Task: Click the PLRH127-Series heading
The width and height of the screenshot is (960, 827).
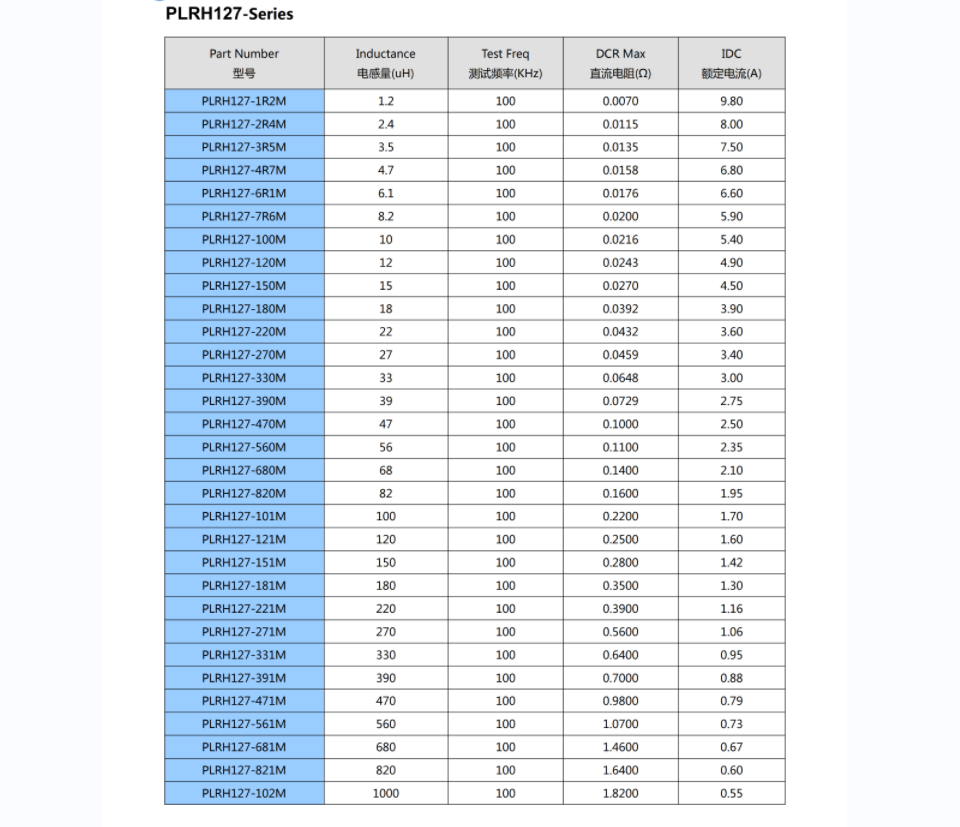Action: tap(229, 14)
